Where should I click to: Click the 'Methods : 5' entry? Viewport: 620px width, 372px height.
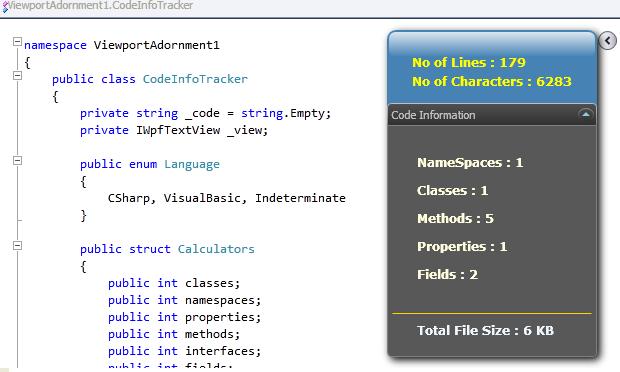[x=455, y=219]
